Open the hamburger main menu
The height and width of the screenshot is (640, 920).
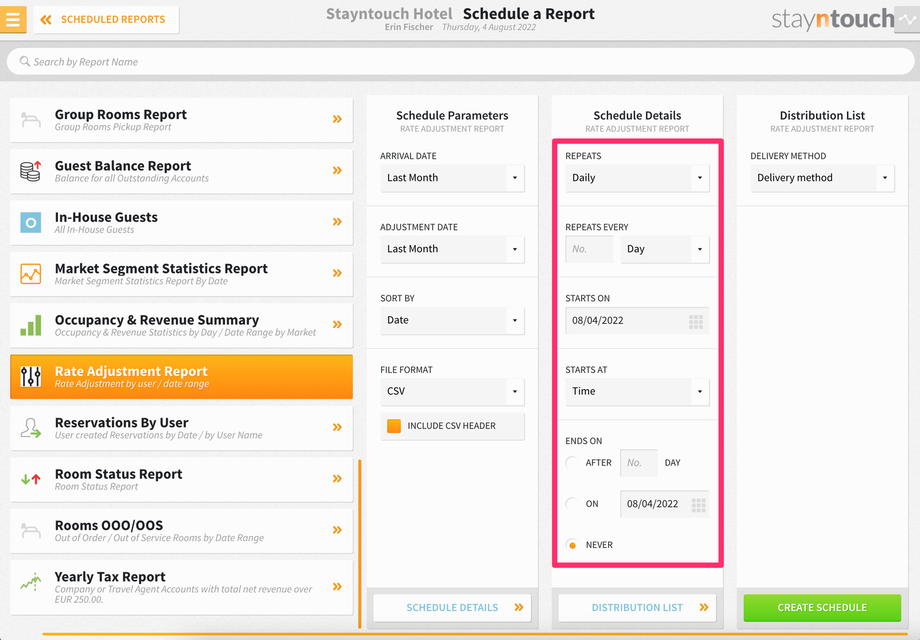pos(13,19)
